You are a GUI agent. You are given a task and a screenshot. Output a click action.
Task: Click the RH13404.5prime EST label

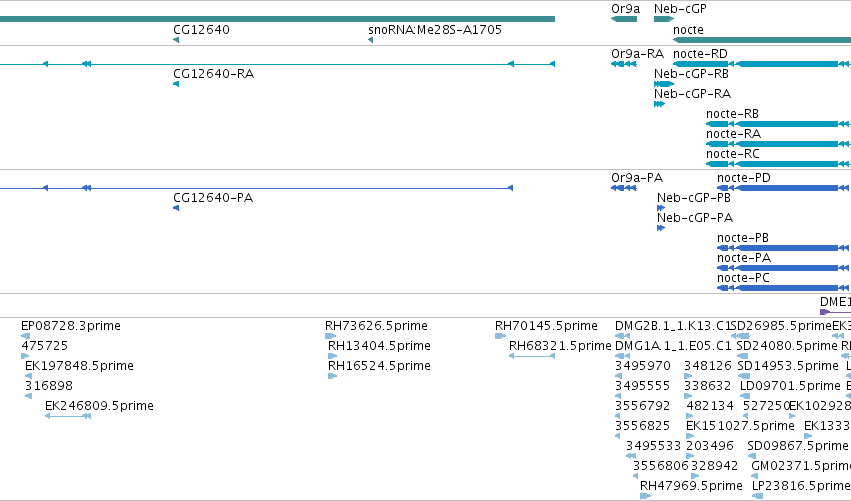(x=379, y=346)
